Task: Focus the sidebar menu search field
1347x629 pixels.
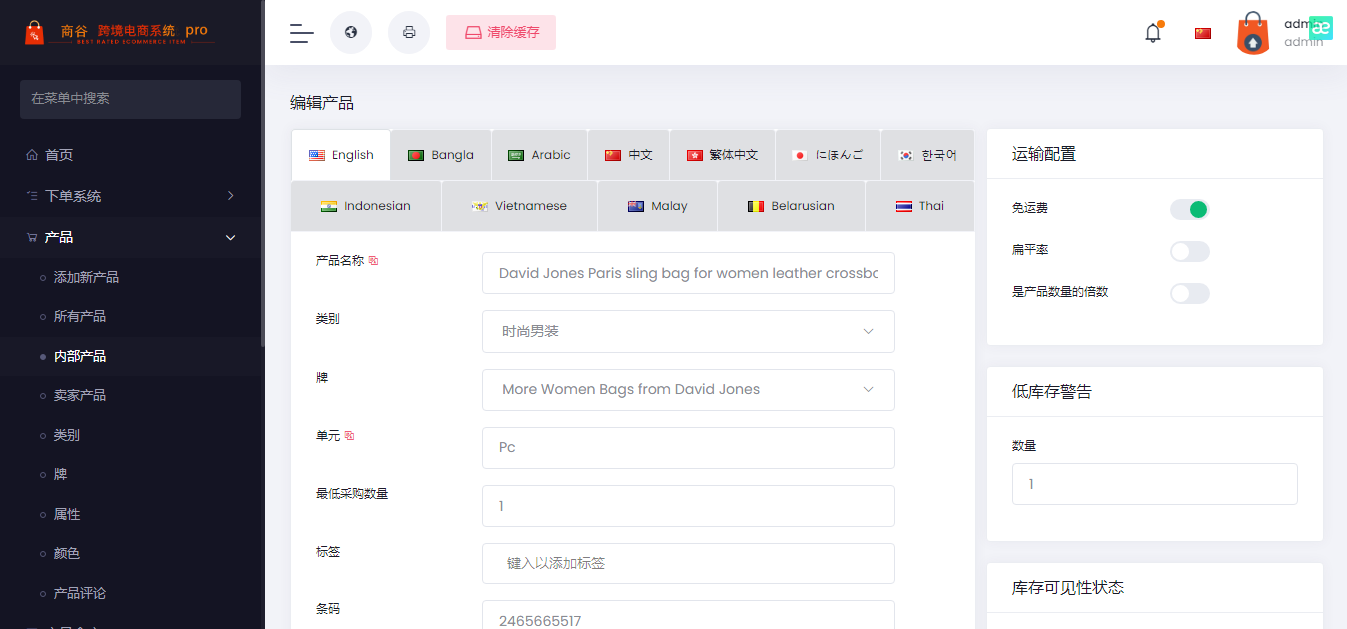Action: click(130, 99)
